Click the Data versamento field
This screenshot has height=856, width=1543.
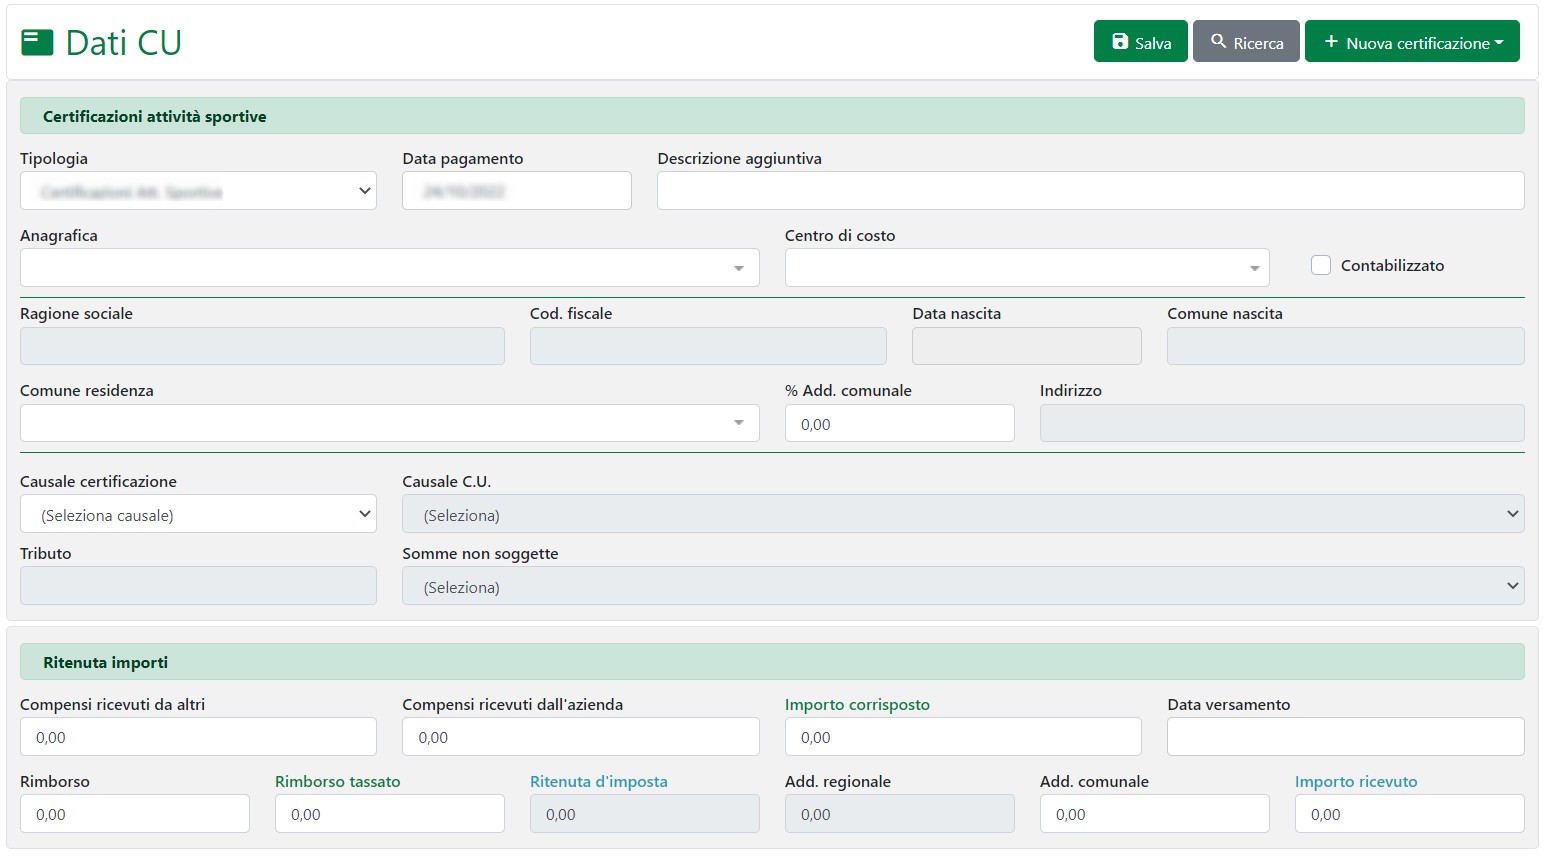coord(1345,737)
